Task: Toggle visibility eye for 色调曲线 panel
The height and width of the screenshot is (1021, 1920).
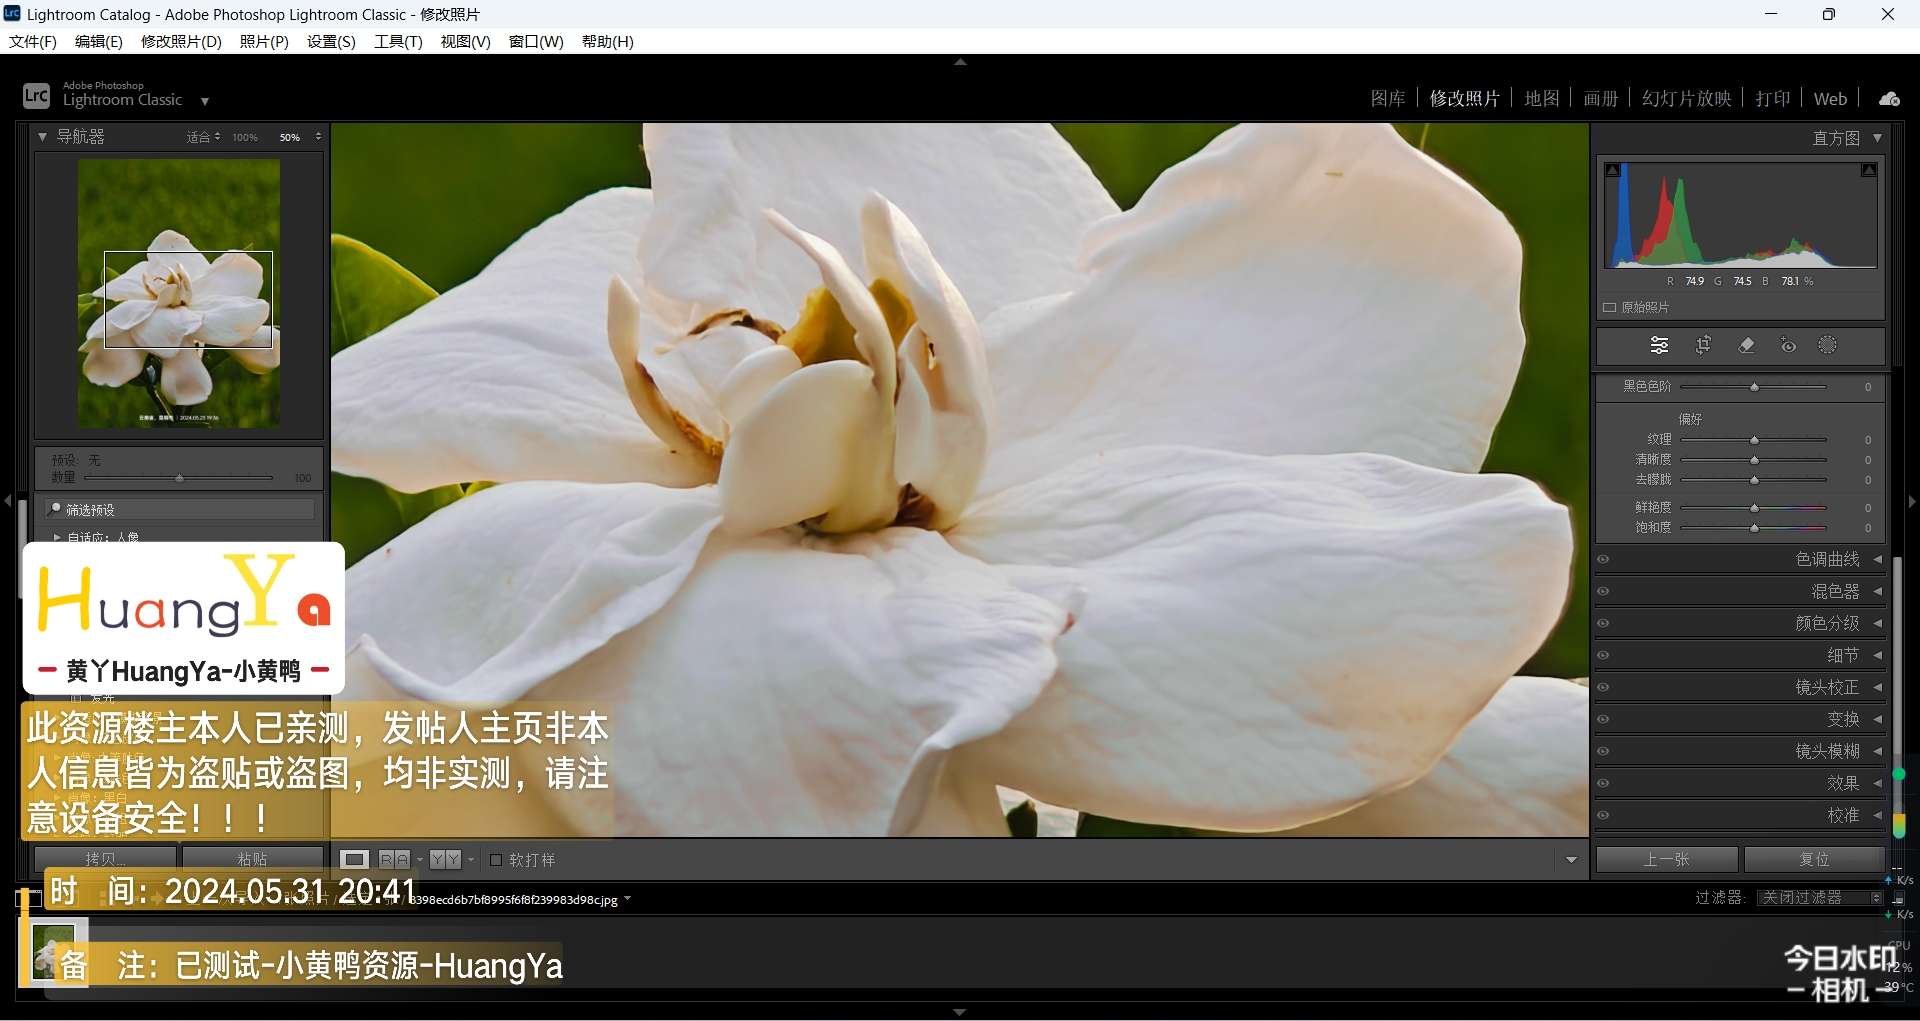Action: (1603, 560)
